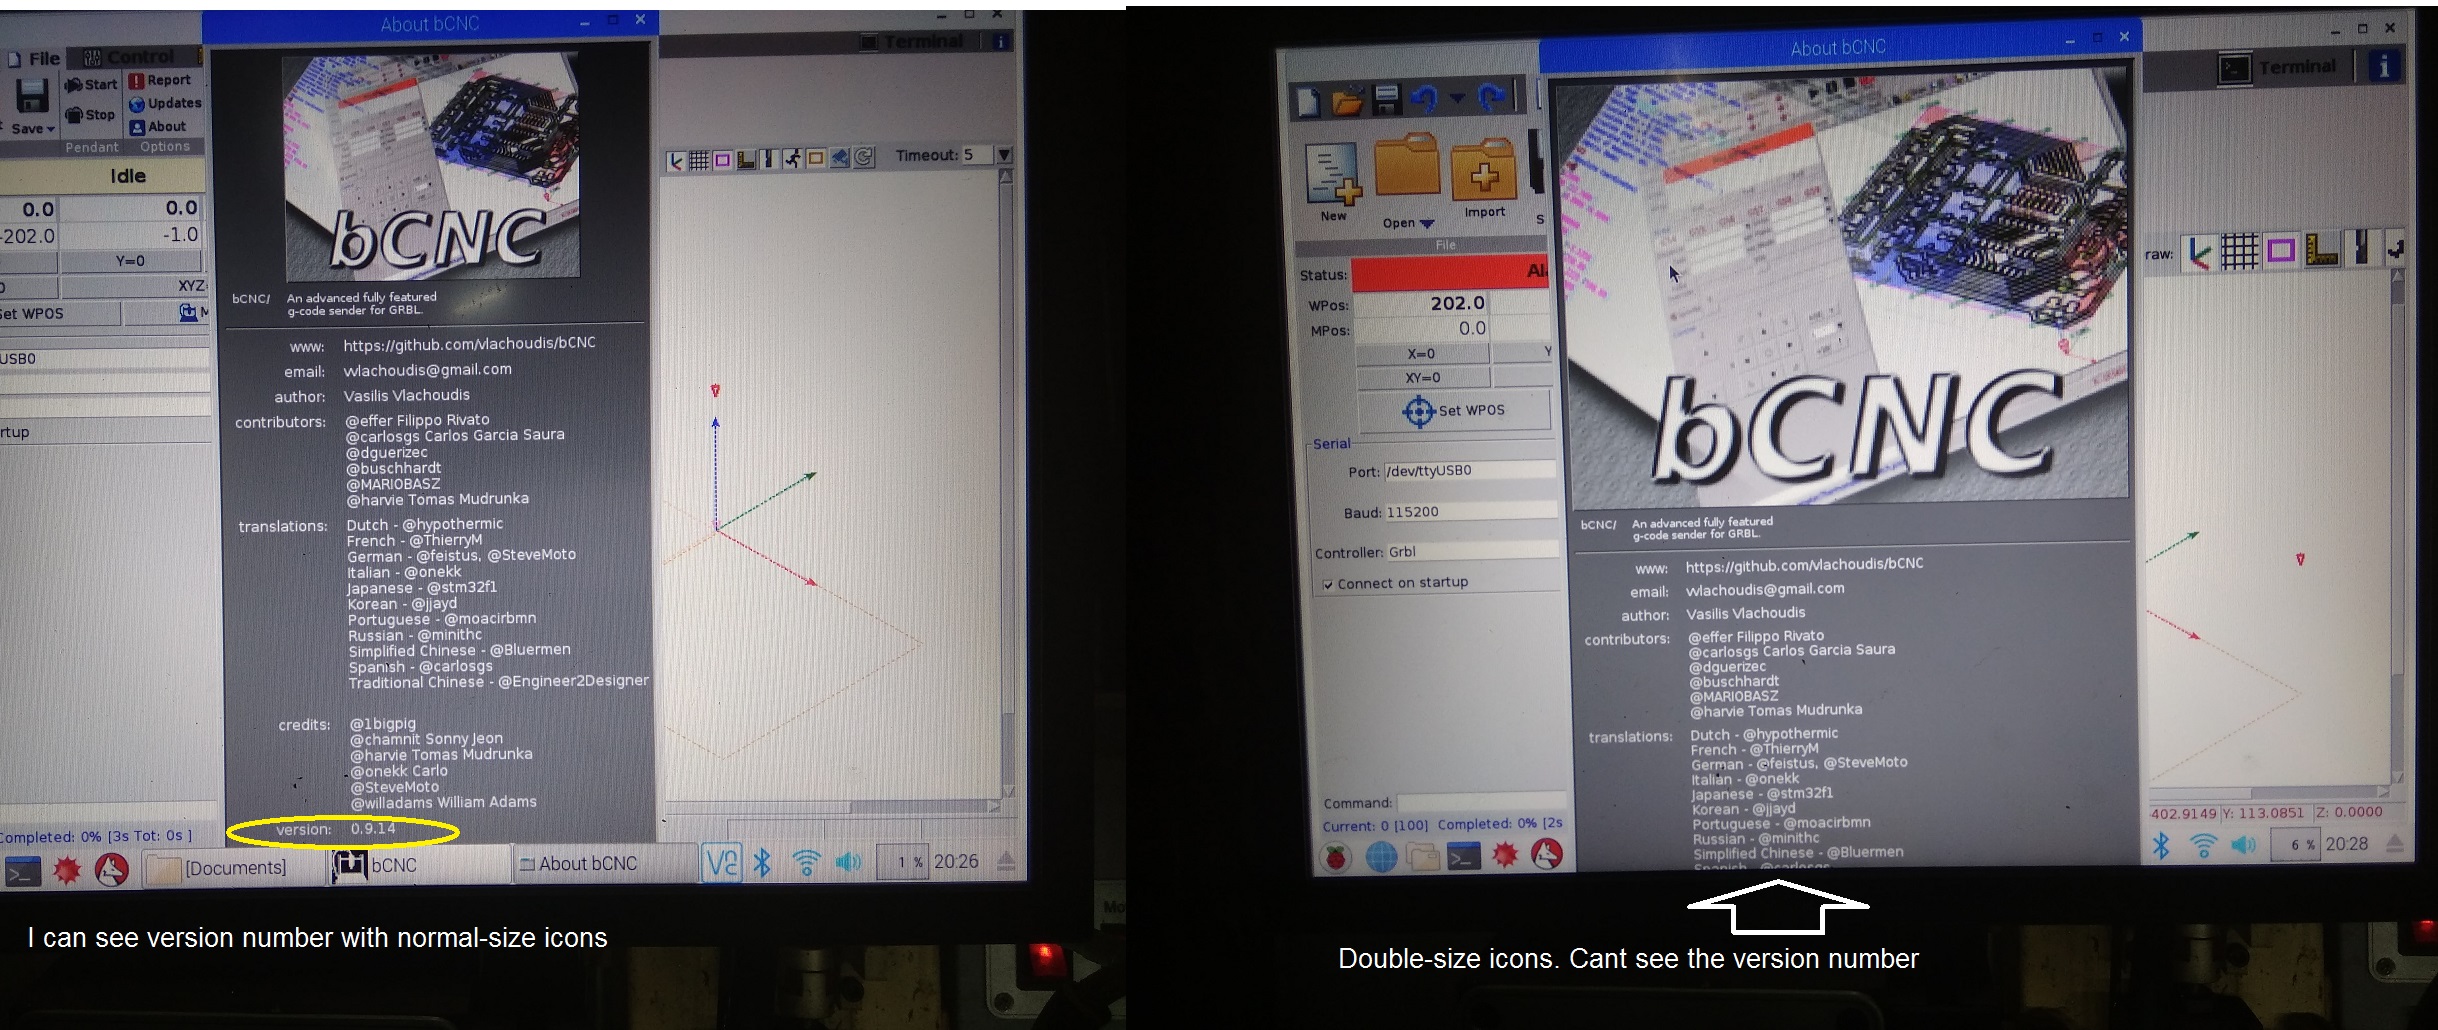Image resolution: width=2438 pixels, height=1030 pixels.
Task: Click the Timeout input field
Action: click(x=977, y=155)
